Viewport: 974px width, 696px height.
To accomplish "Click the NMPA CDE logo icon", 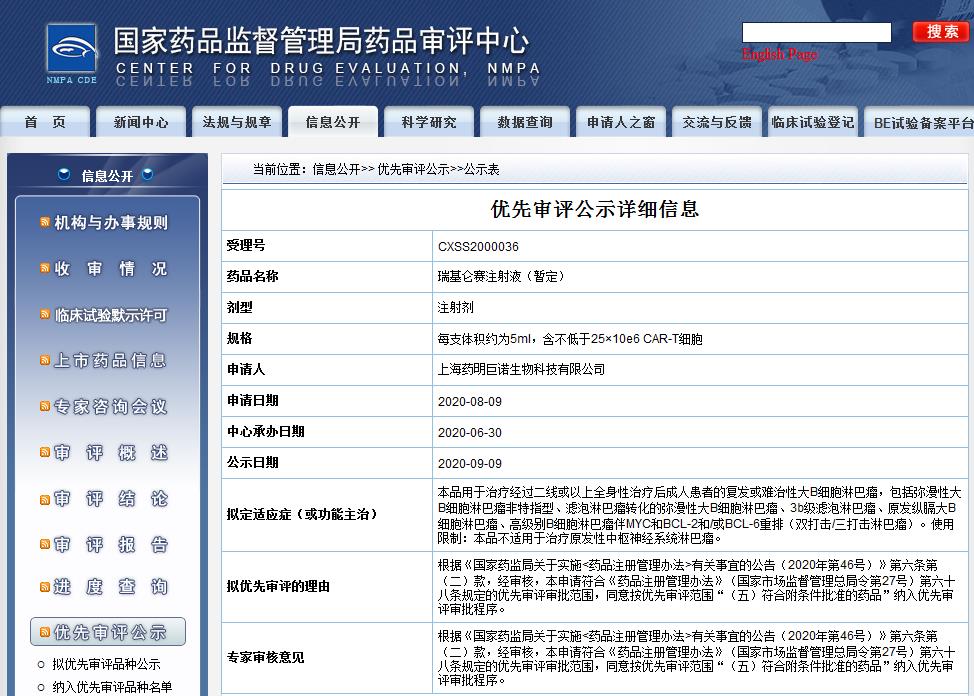I will [71, 53].
